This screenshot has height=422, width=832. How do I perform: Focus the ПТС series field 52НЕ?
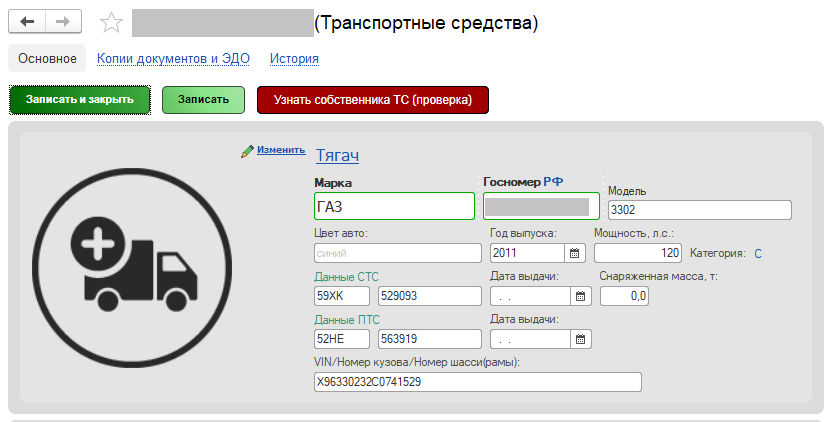[x=342, y=339]
